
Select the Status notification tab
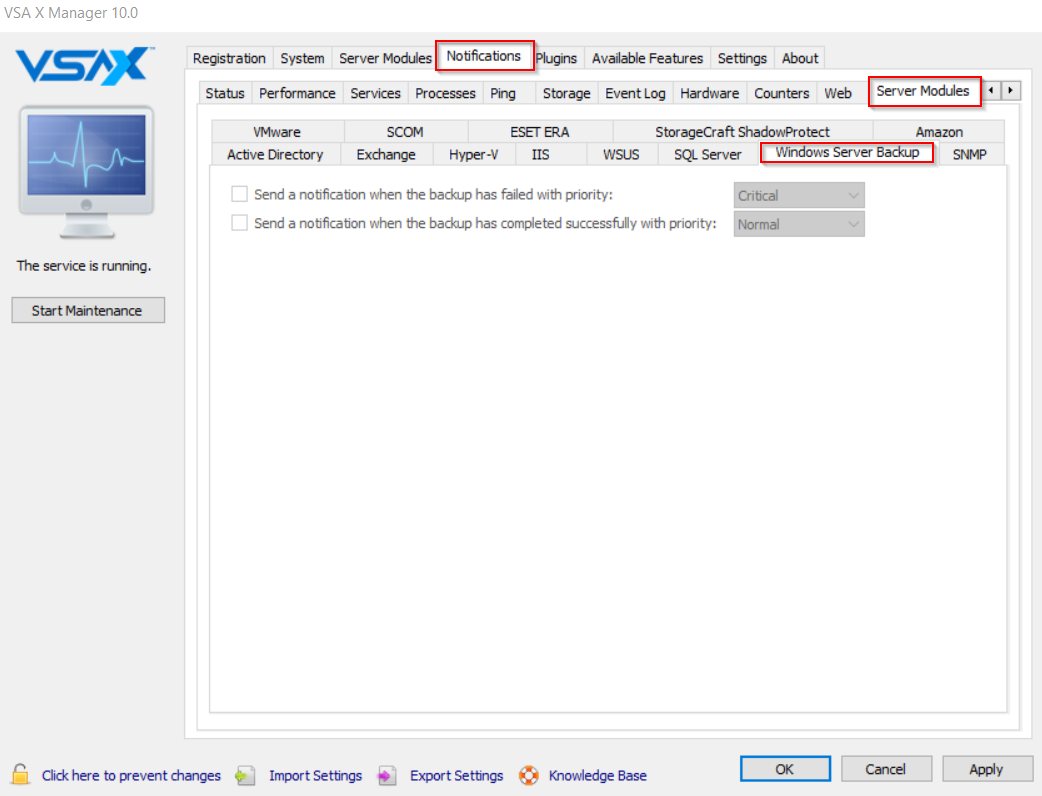(x=225, y=94)
